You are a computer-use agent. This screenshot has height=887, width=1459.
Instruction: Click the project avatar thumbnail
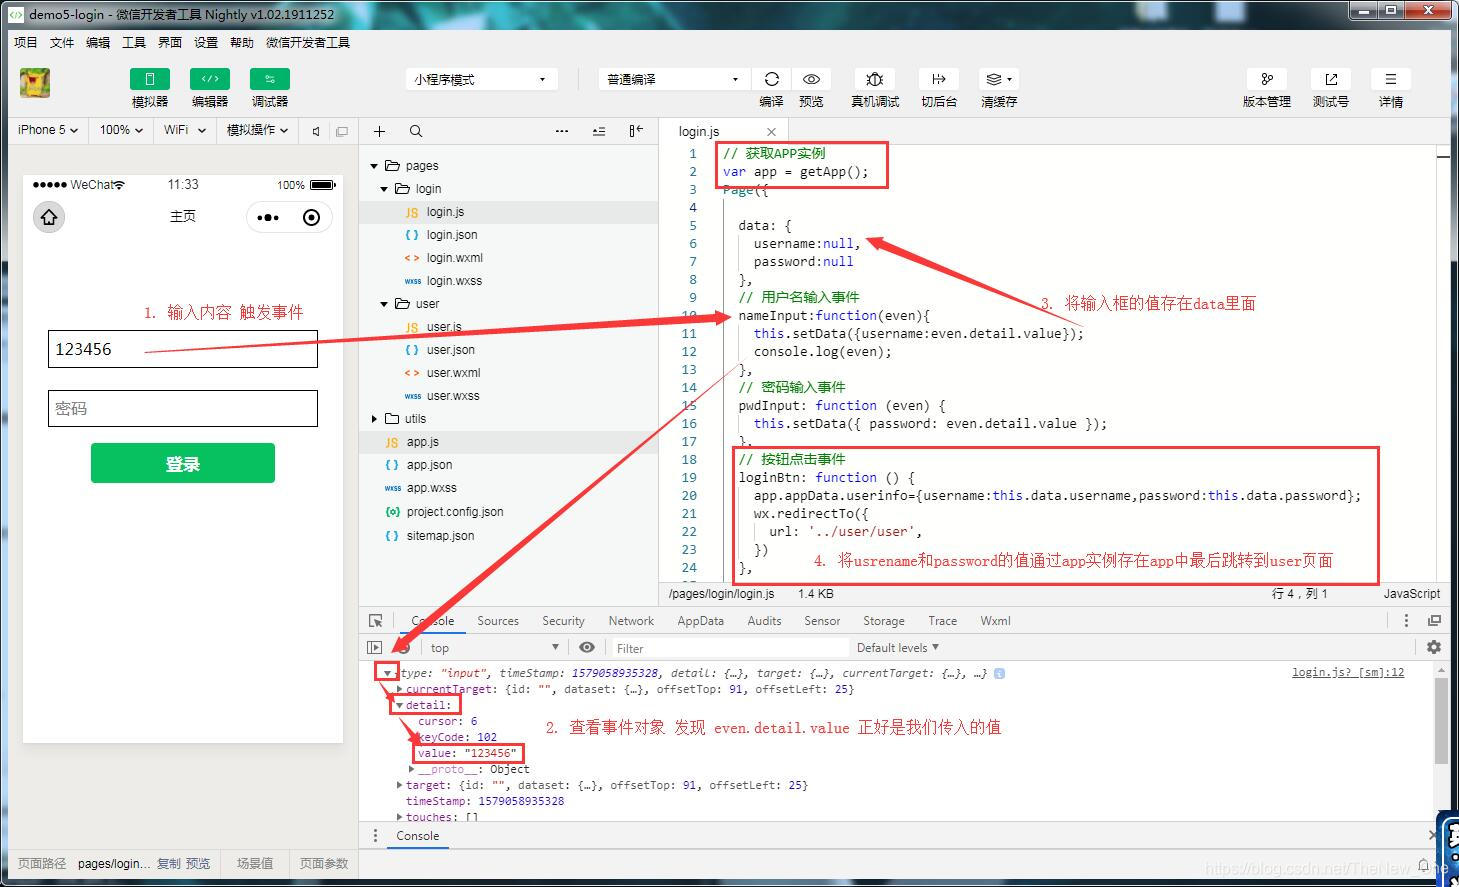(35, 83)
